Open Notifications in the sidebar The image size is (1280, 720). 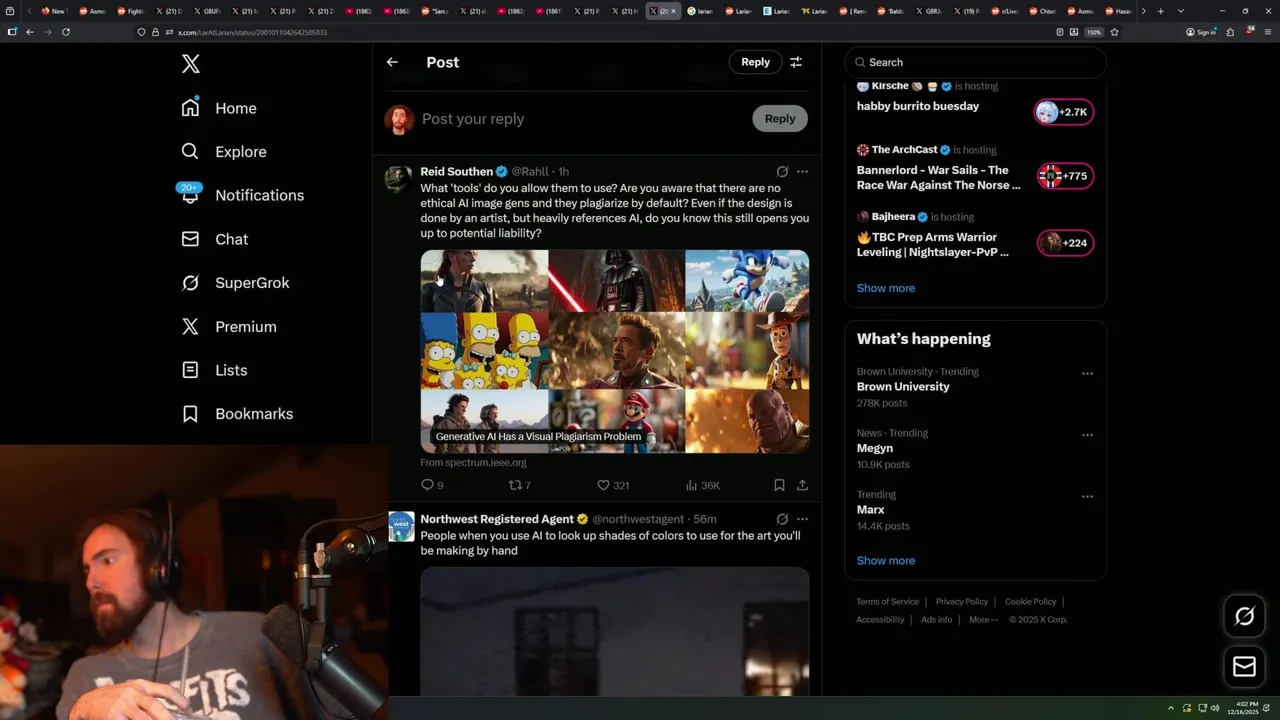coord(242,195)
